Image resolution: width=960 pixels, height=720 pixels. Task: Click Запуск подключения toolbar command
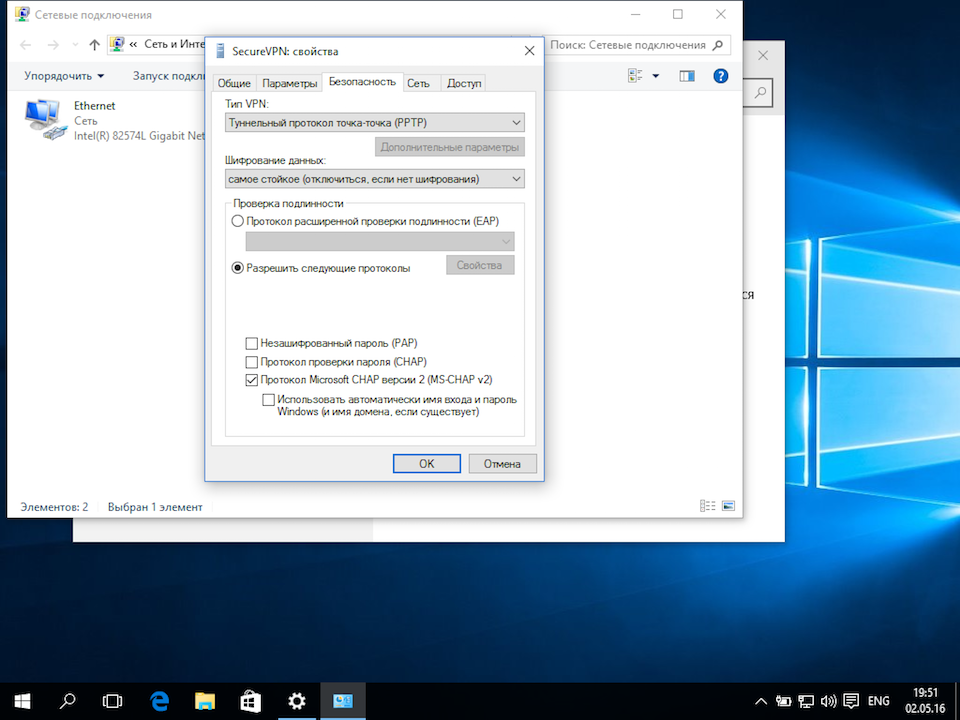[x=169, y=76]
